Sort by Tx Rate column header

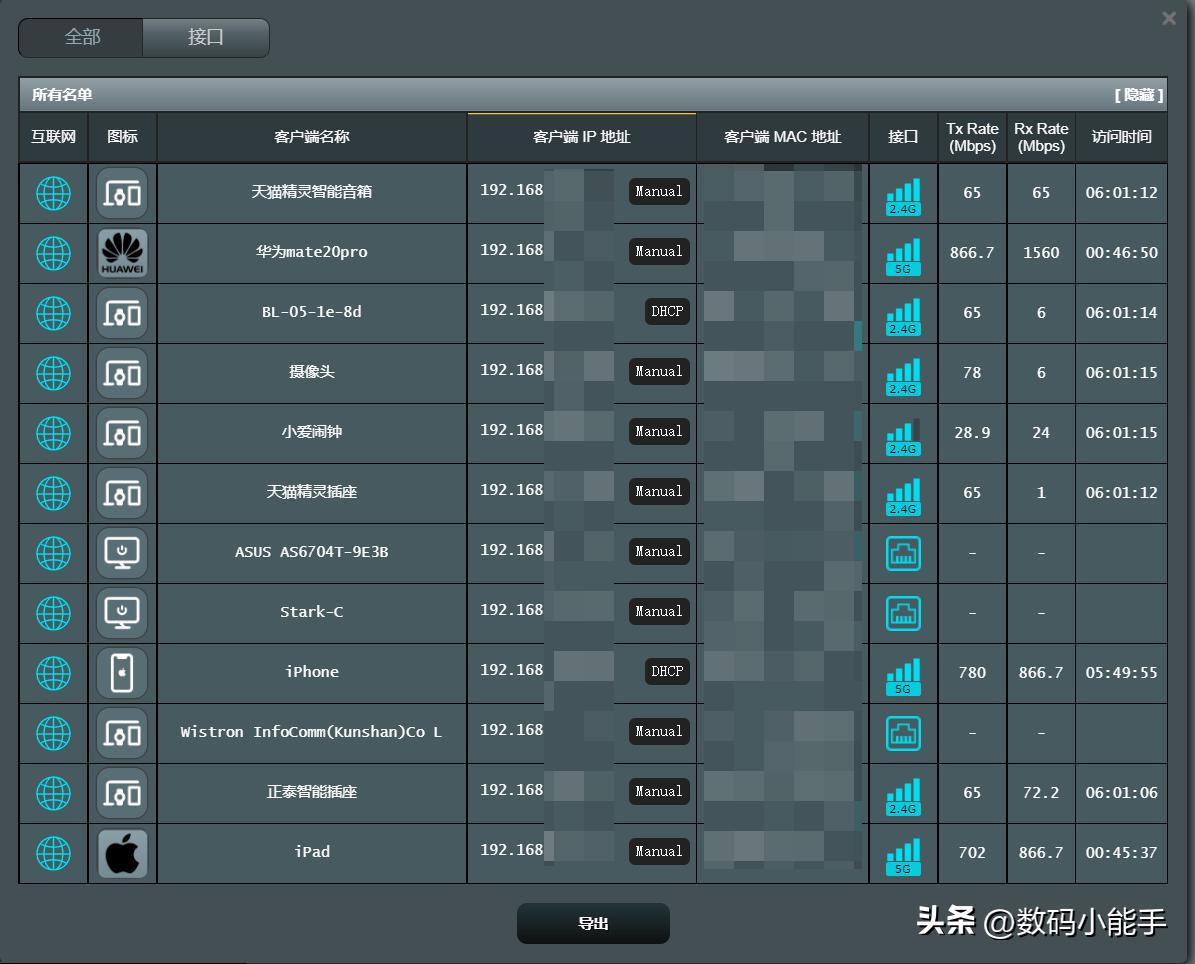972,137
